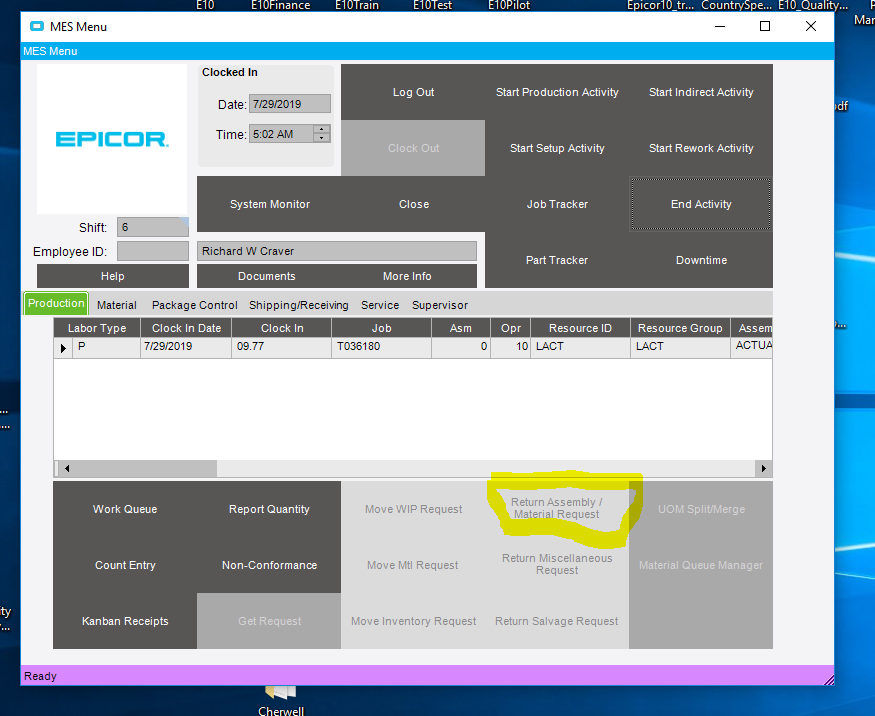875x716 pixels.
Task: Select the Shipping/Receiving tab
Action: [299, 305]
